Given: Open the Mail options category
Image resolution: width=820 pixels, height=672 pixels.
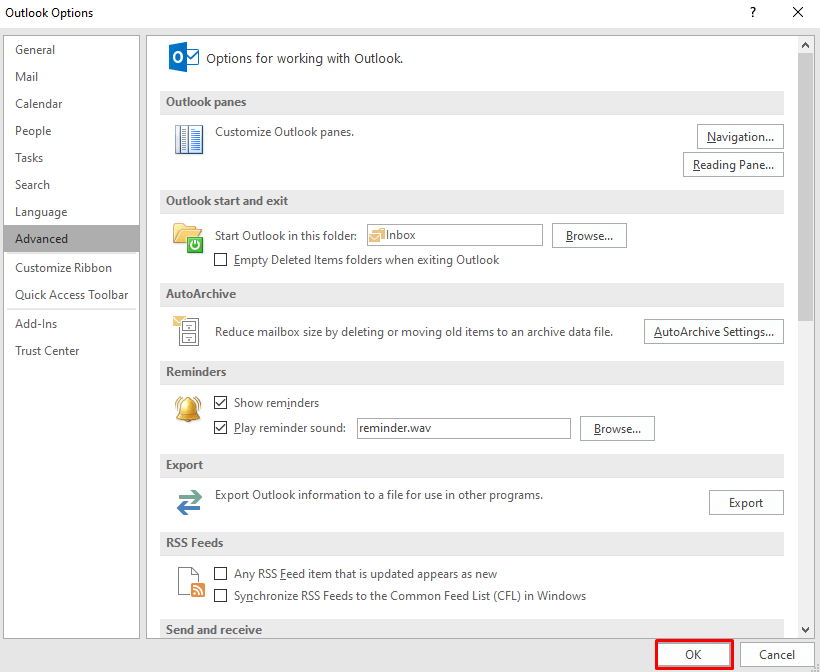Looking at the screenshot, I should (72, 77).
